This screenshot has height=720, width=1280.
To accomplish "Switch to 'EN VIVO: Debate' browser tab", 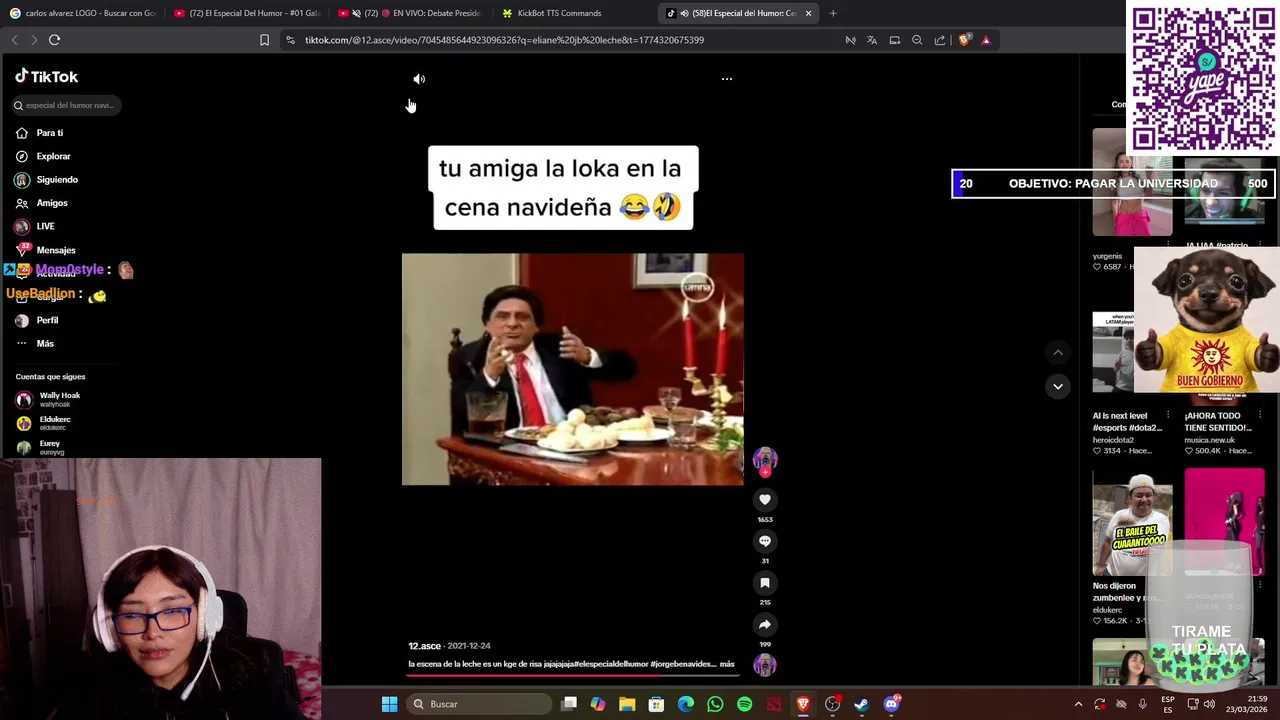I will pyautogui.click(x=411, y=13).
